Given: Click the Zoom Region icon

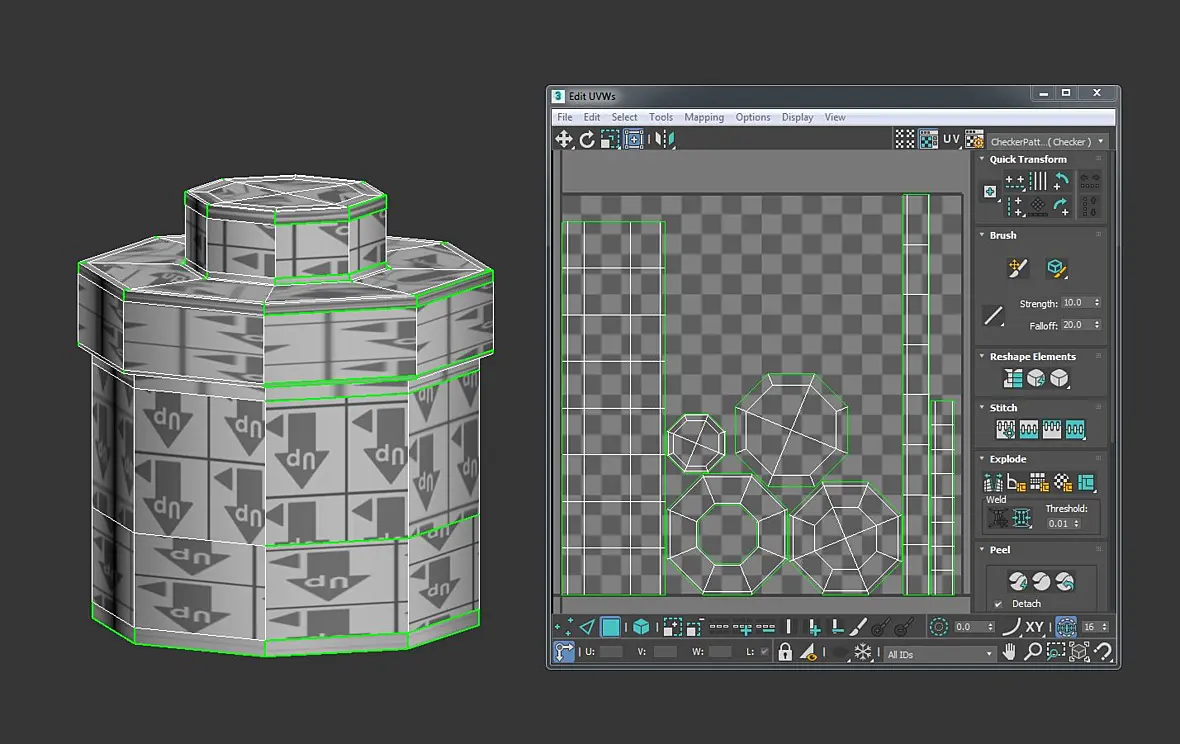Looking at the screenshot, I should (1056, 651).
